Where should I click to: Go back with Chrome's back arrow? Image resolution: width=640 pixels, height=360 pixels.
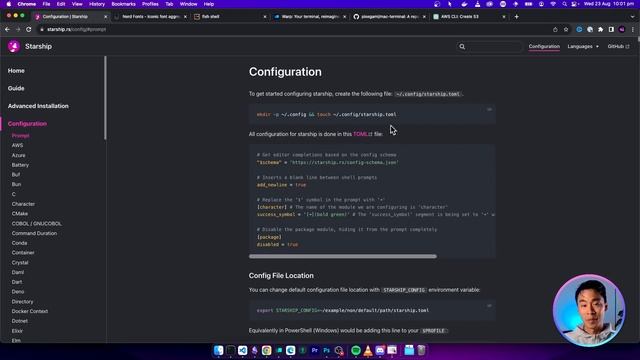pos(7,29)
